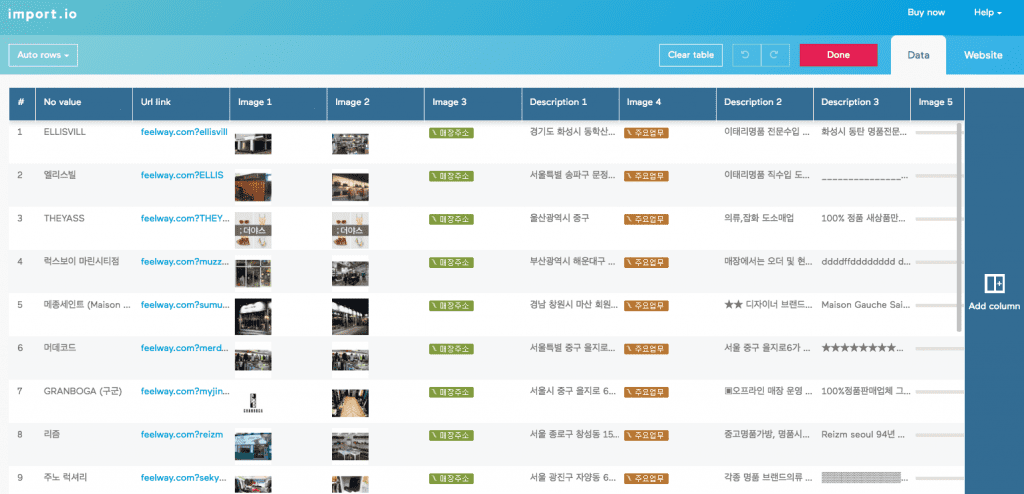Select the Url link column header
This screenshot has height=494, width=1024.
point(181,103)
